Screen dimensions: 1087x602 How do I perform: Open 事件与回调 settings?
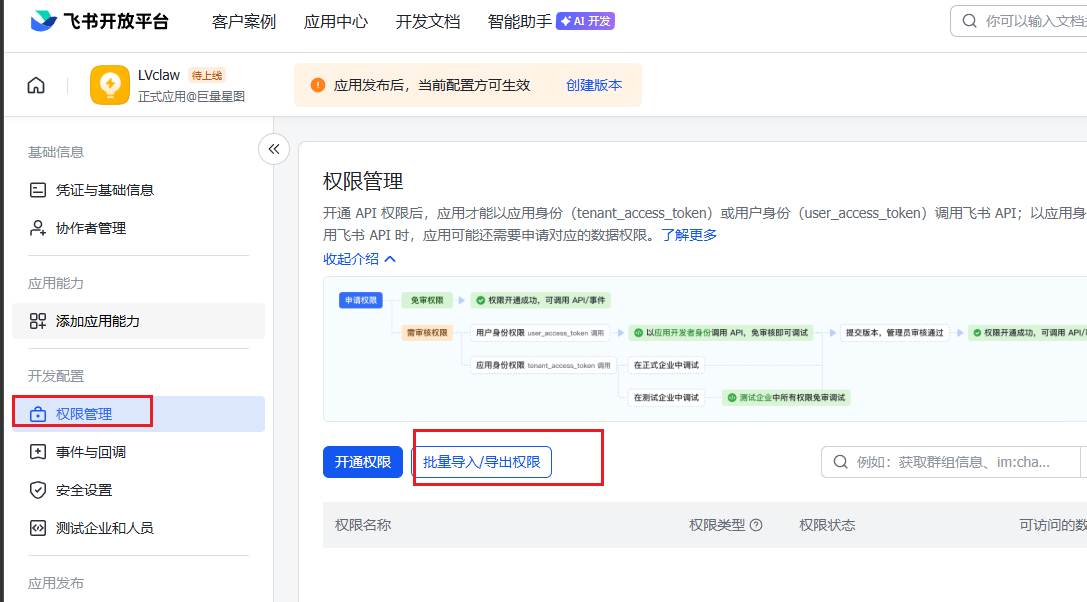(x=90, y=452)
